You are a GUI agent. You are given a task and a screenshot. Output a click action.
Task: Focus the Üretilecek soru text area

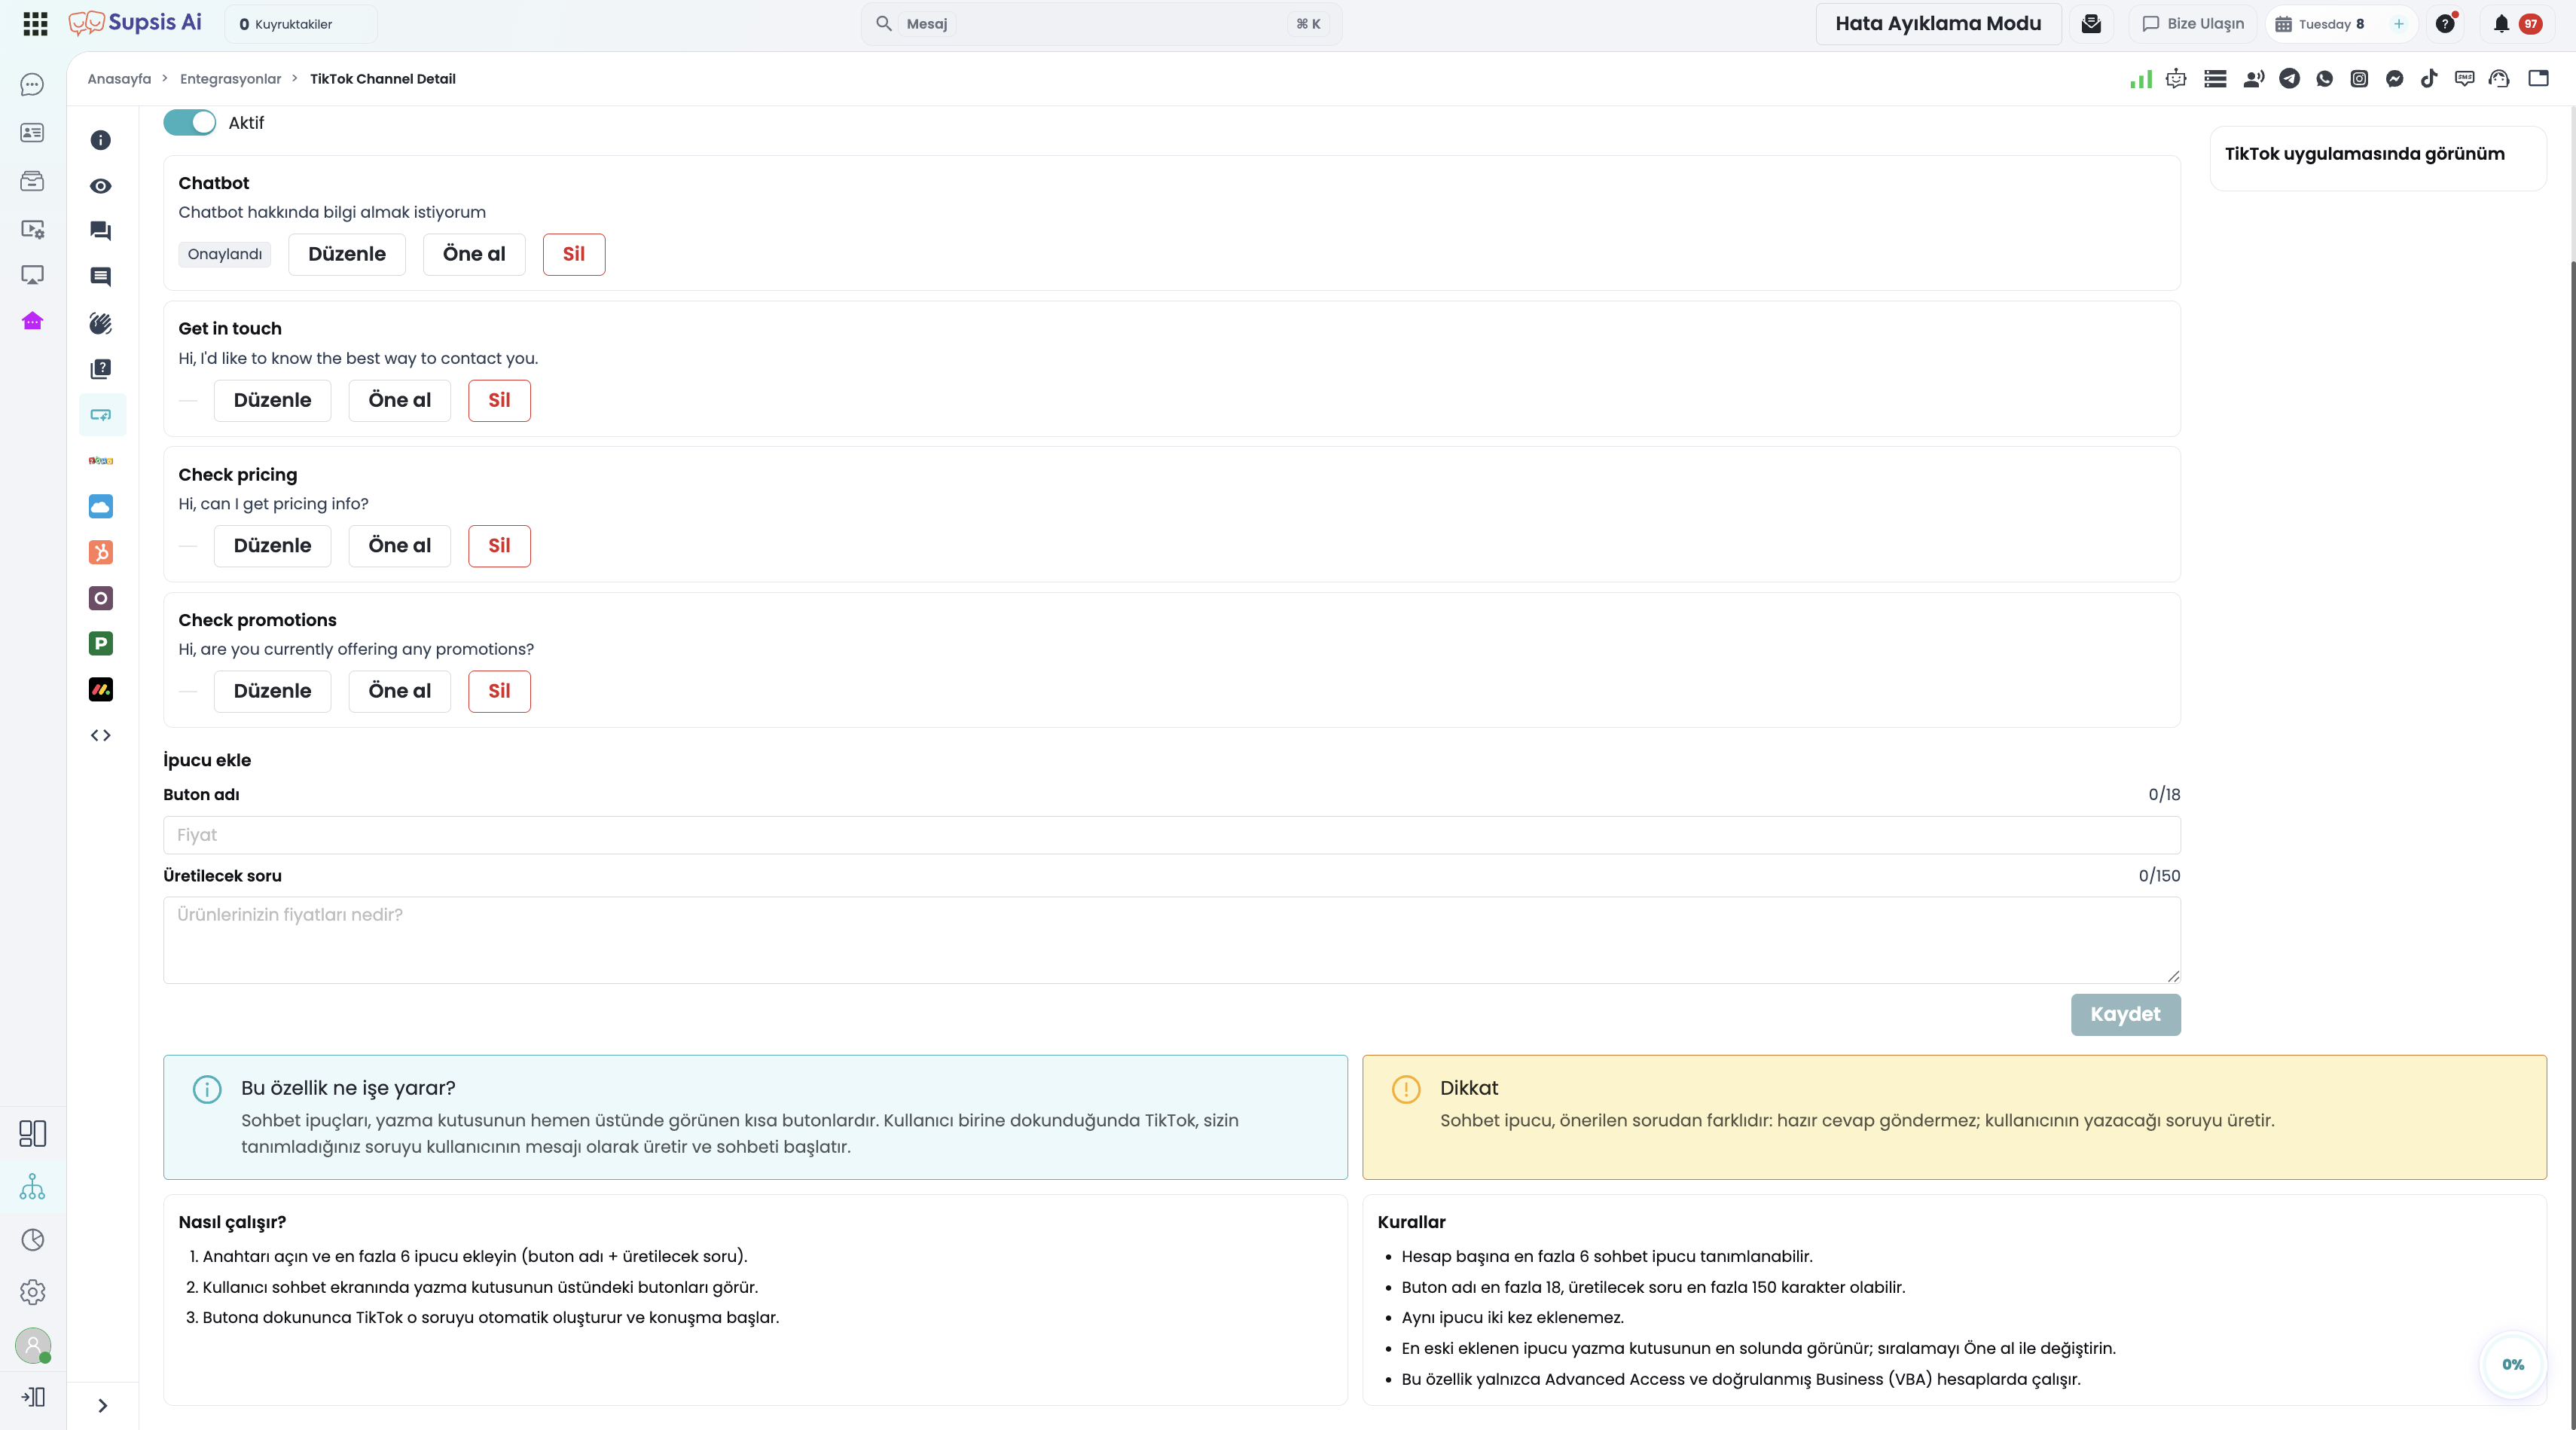pyautogui.click(x=1172, y=940)
